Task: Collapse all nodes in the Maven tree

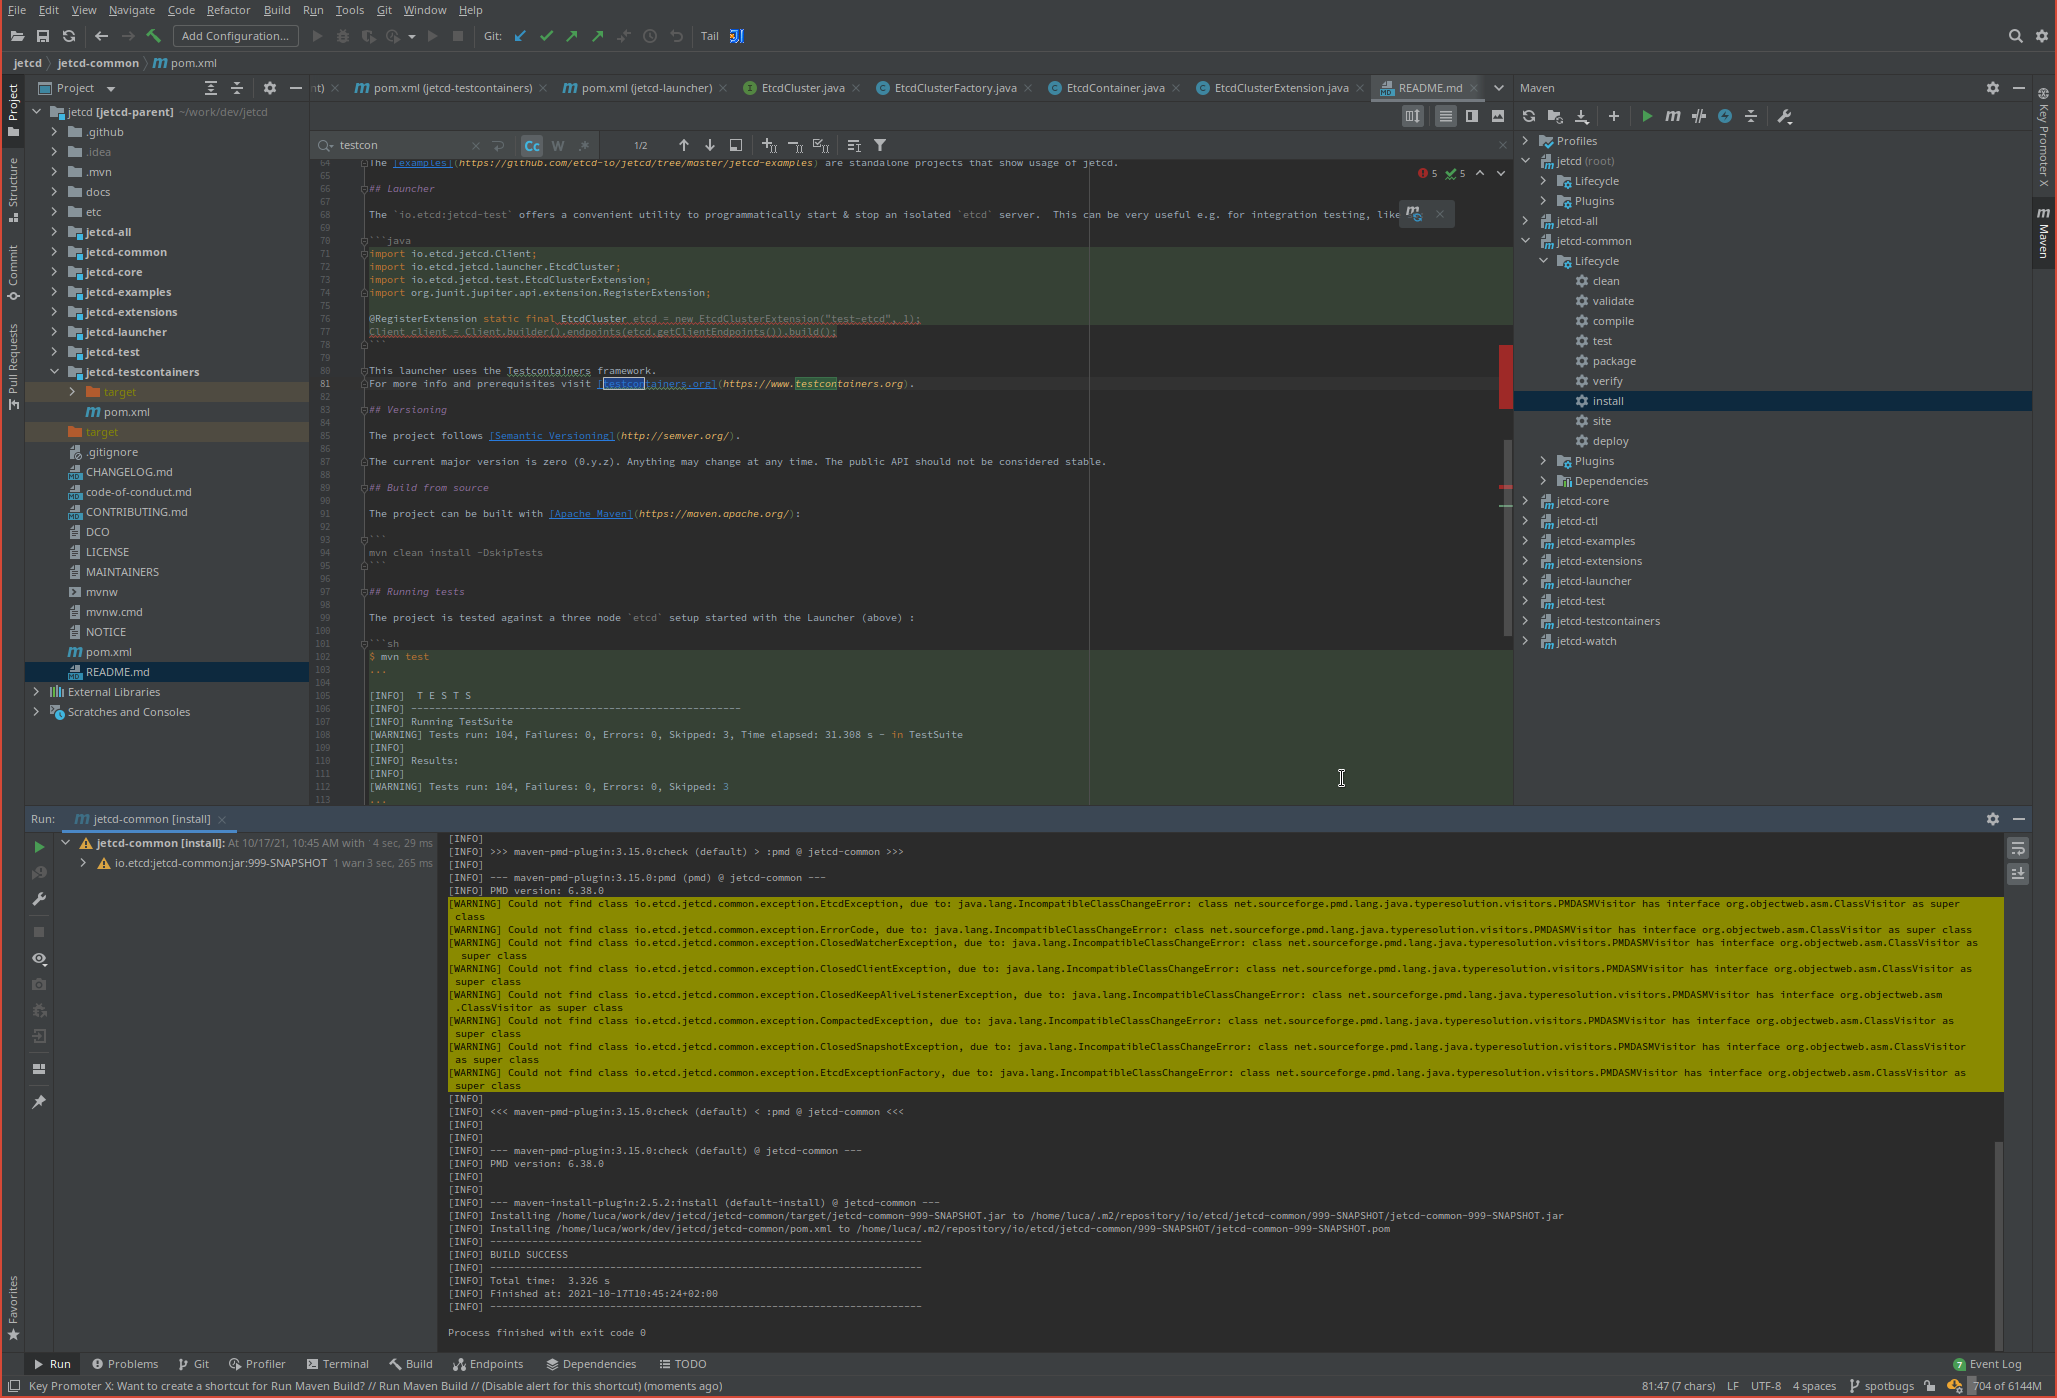Action: point(1750,116)
